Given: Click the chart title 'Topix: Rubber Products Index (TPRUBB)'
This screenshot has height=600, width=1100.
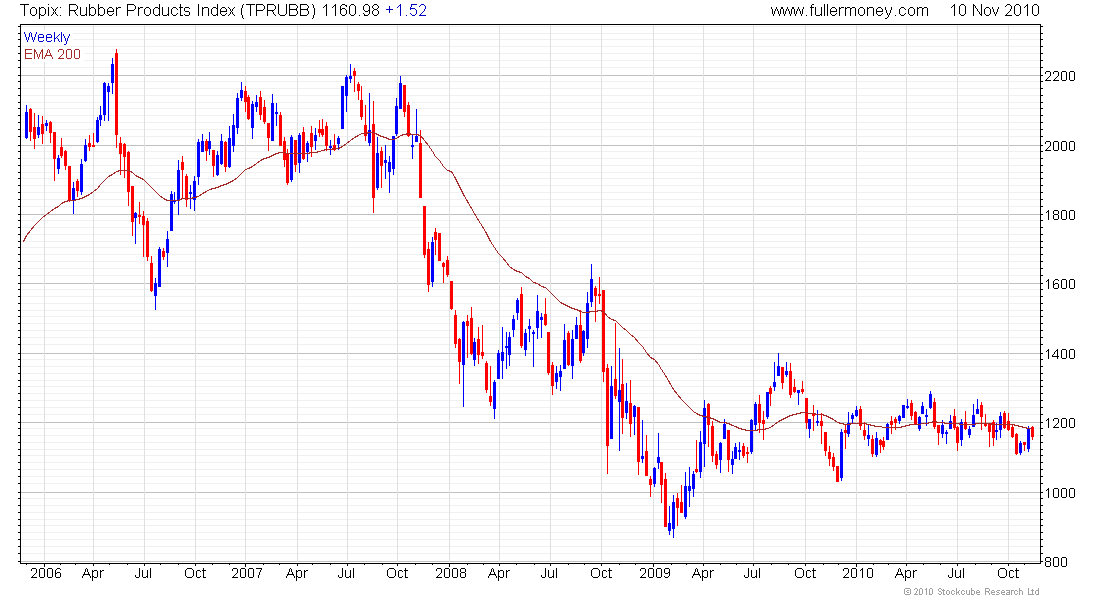Looking at the screenshot, I should pyautogui.click(x=168, y=11).
